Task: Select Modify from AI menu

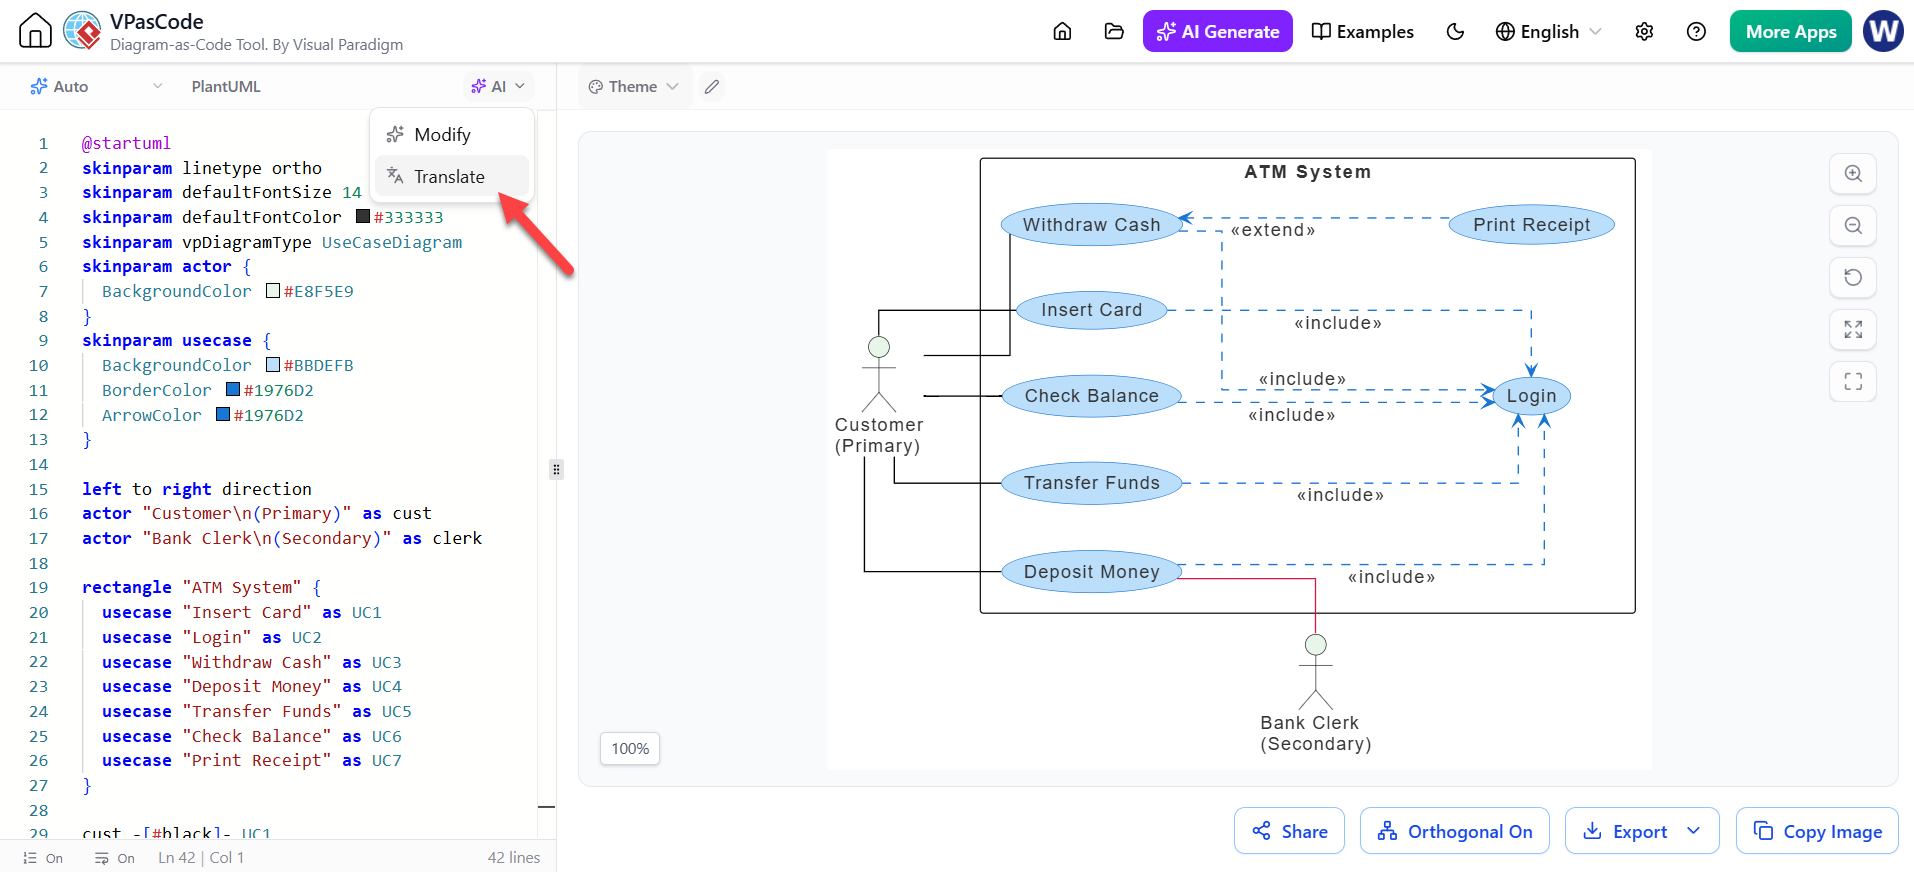Action: [x=452, y=135]
